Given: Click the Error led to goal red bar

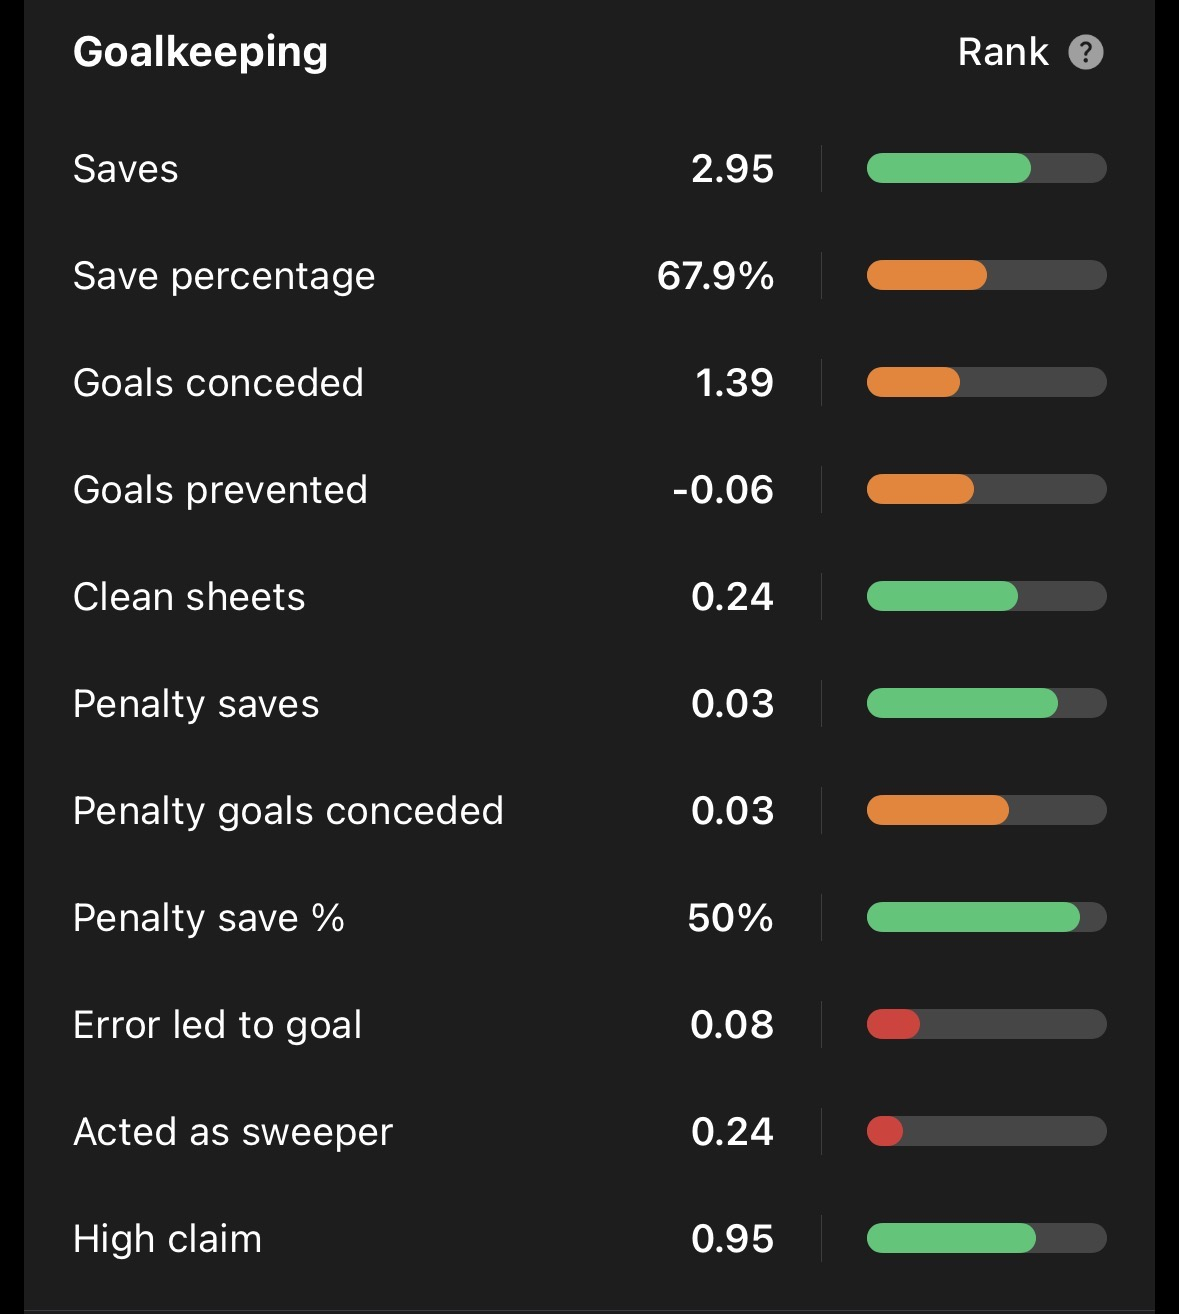Looking at the screenshot, I should pyautogui.click(x=893, y=1024).
